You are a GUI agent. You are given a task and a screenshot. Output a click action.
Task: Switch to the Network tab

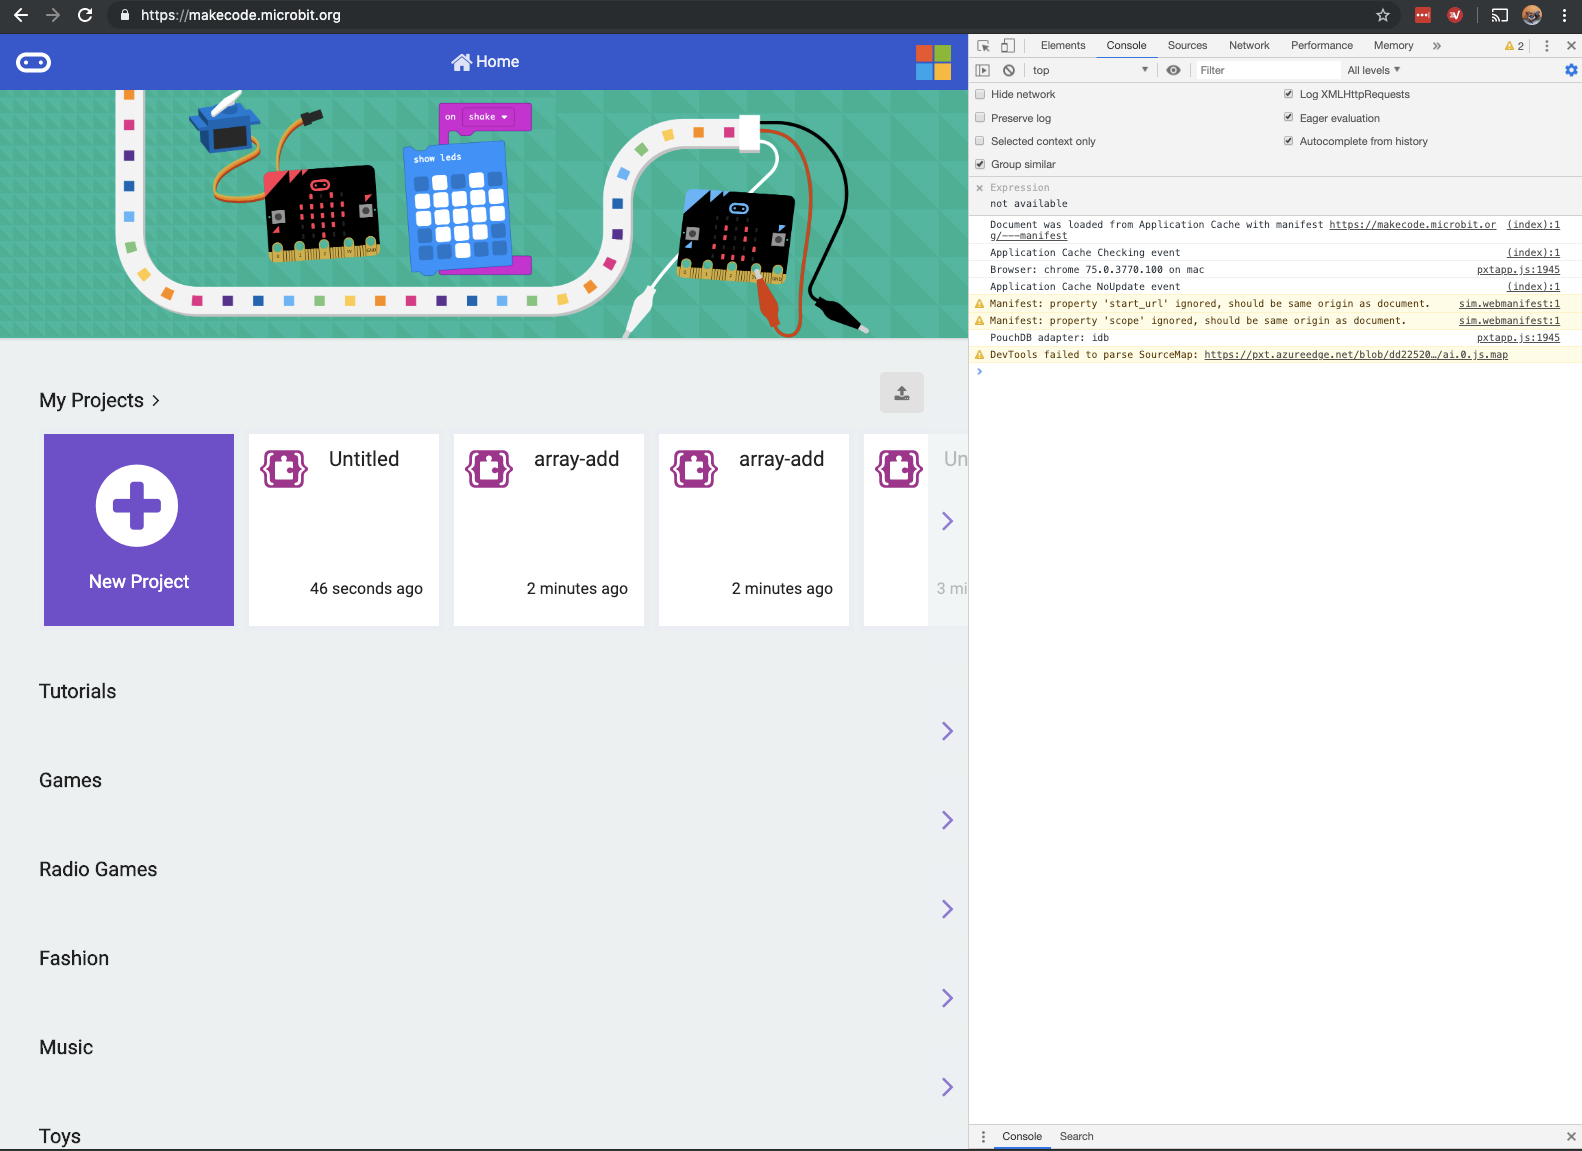coord(1249,46)
